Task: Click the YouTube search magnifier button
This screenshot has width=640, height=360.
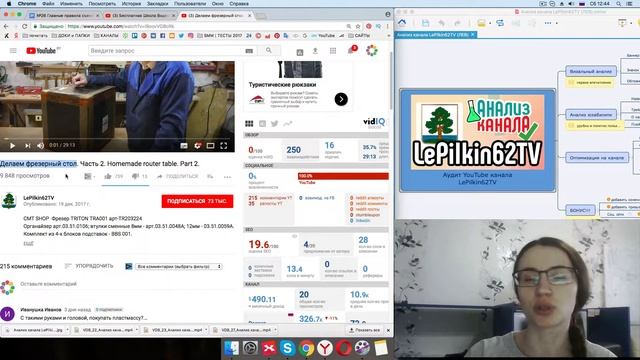Action: 269,51
